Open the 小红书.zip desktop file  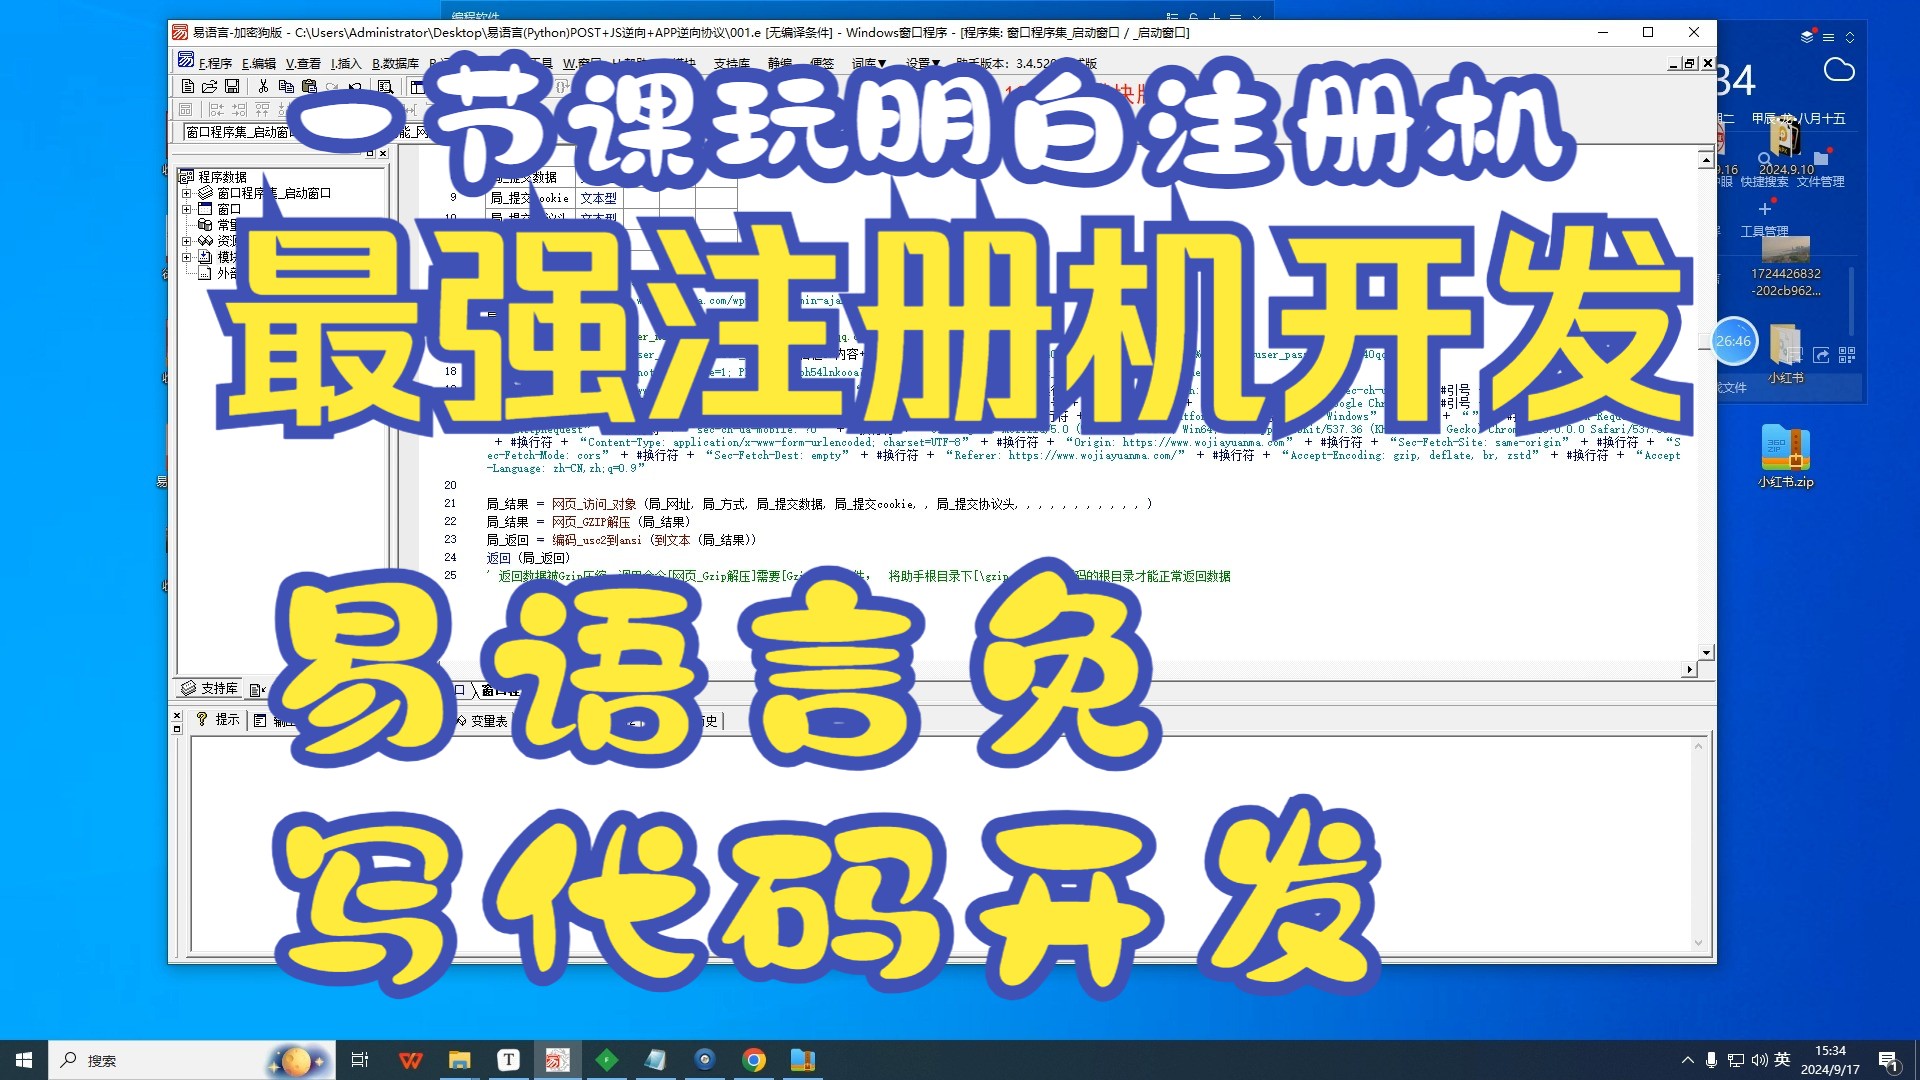[x=1786, y=457]
